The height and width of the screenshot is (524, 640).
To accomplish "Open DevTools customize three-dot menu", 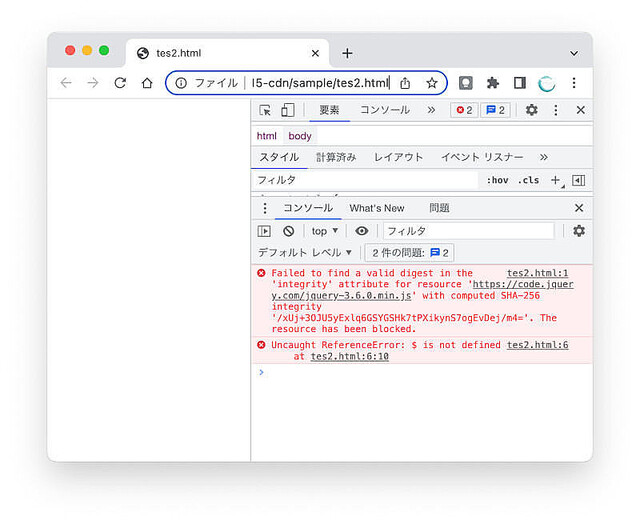I will [x=556, y=110].
